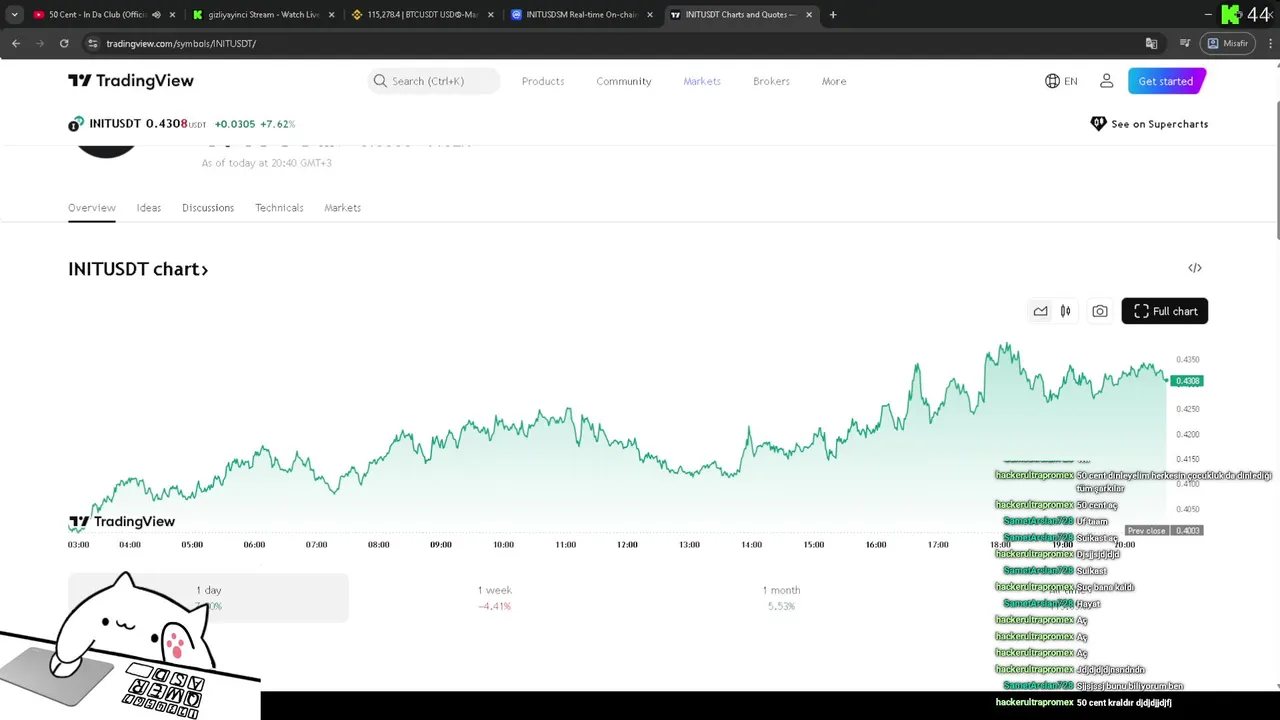Select the 1 day range
The height and width of the screenshot is (720, 1280).
[208, 598]
